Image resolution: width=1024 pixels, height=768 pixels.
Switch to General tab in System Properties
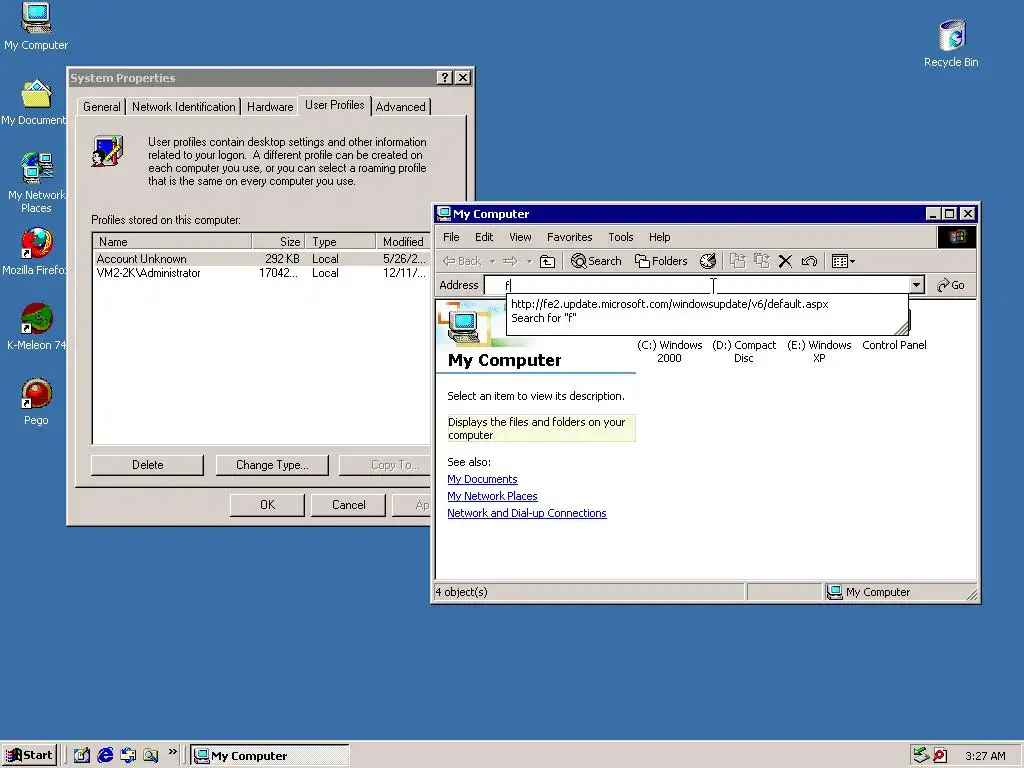point(101,106)
